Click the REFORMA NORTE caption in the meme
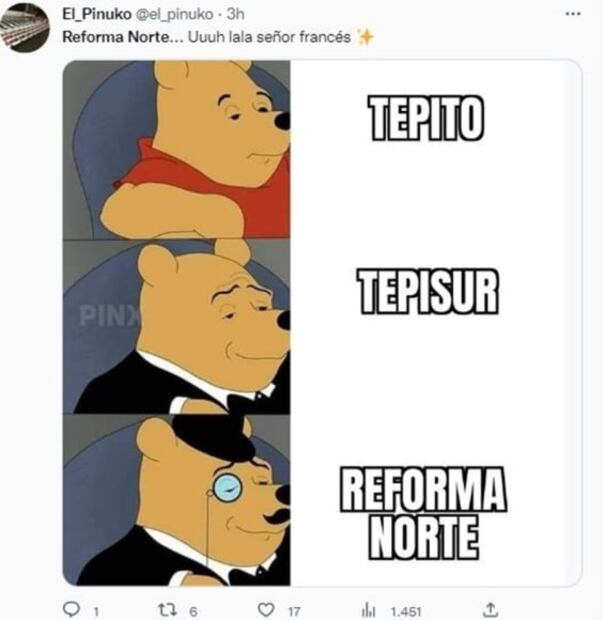The height and width of the screenshot is (620, 606). [423, 513]
